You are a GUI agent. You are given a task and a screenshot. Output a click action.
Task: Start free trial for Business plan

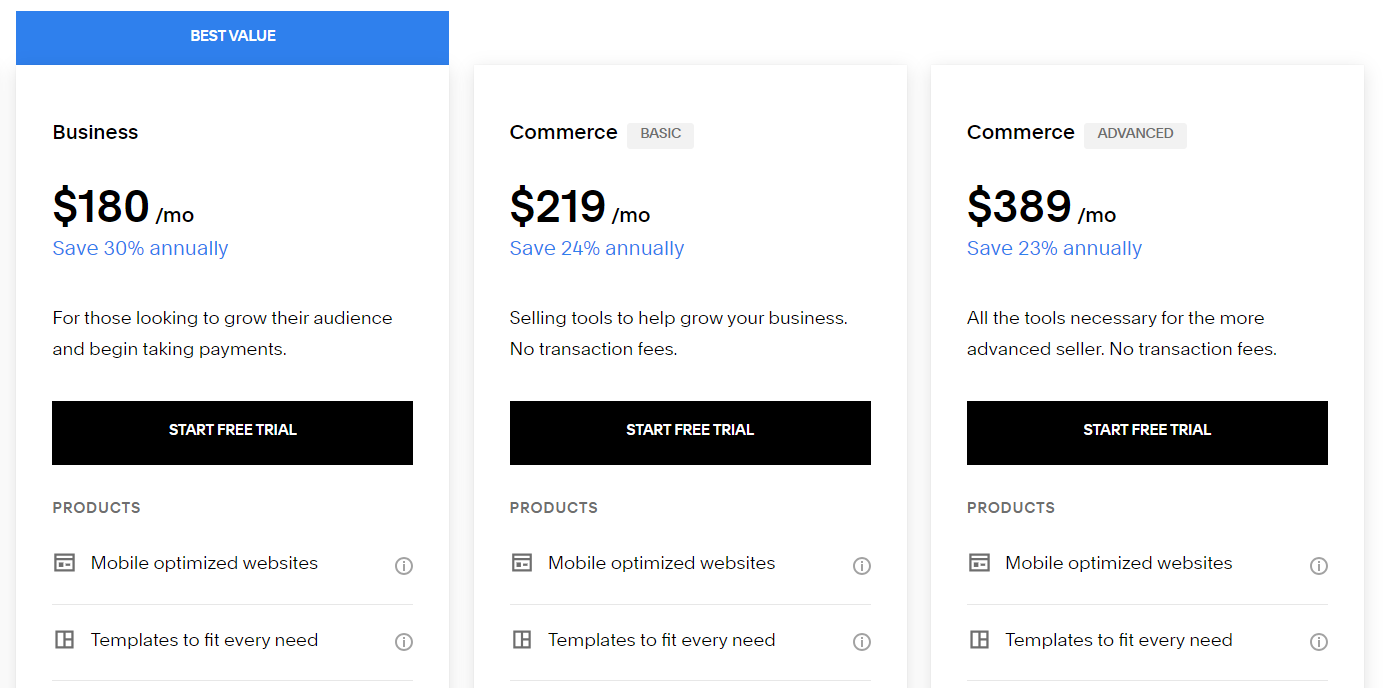(x=232, y=432)
